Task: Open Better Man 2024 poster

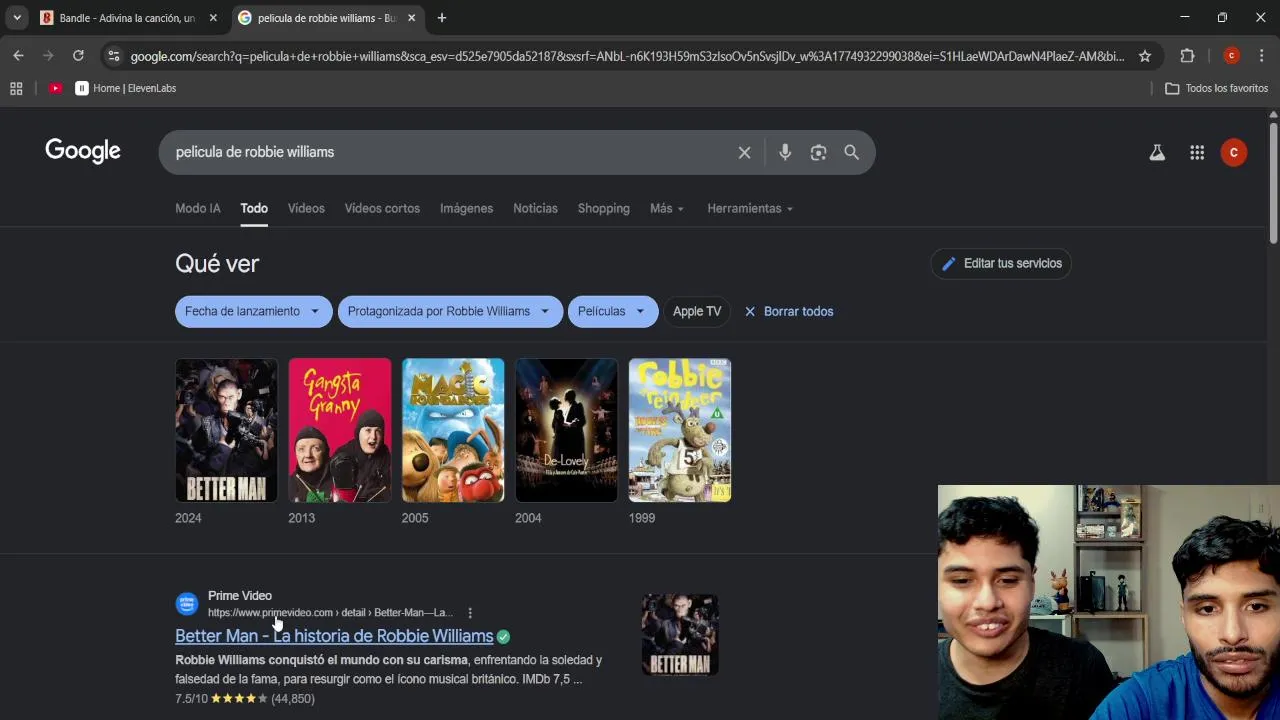Action: (227, 430)
